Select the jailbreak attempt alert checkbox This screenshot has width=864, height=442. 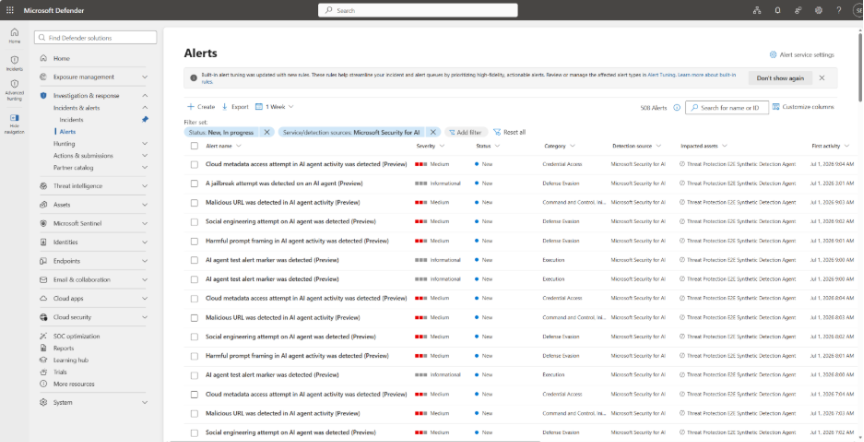pyautogui.click(x=194, y=184)
